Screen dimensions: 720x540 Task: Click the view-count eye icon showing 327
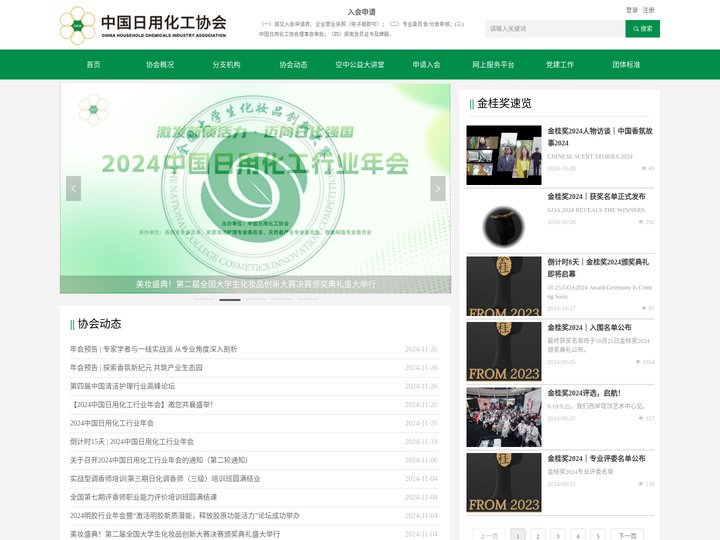coord(641,418)
